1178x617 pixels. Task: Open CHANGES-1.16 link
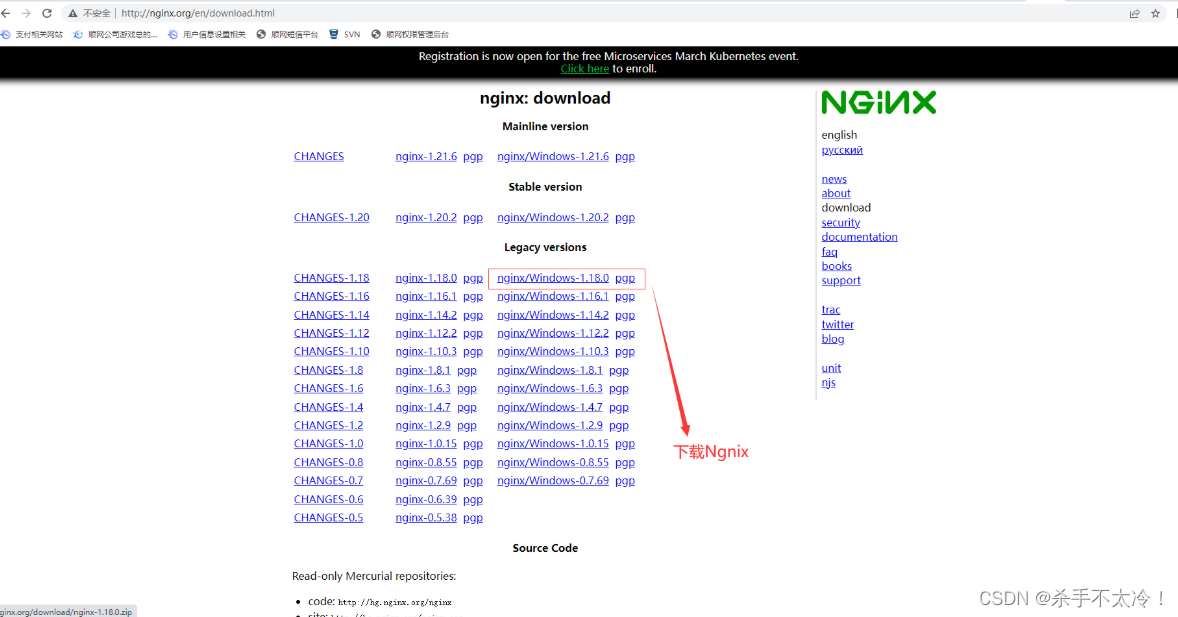(x=331, y=296)
